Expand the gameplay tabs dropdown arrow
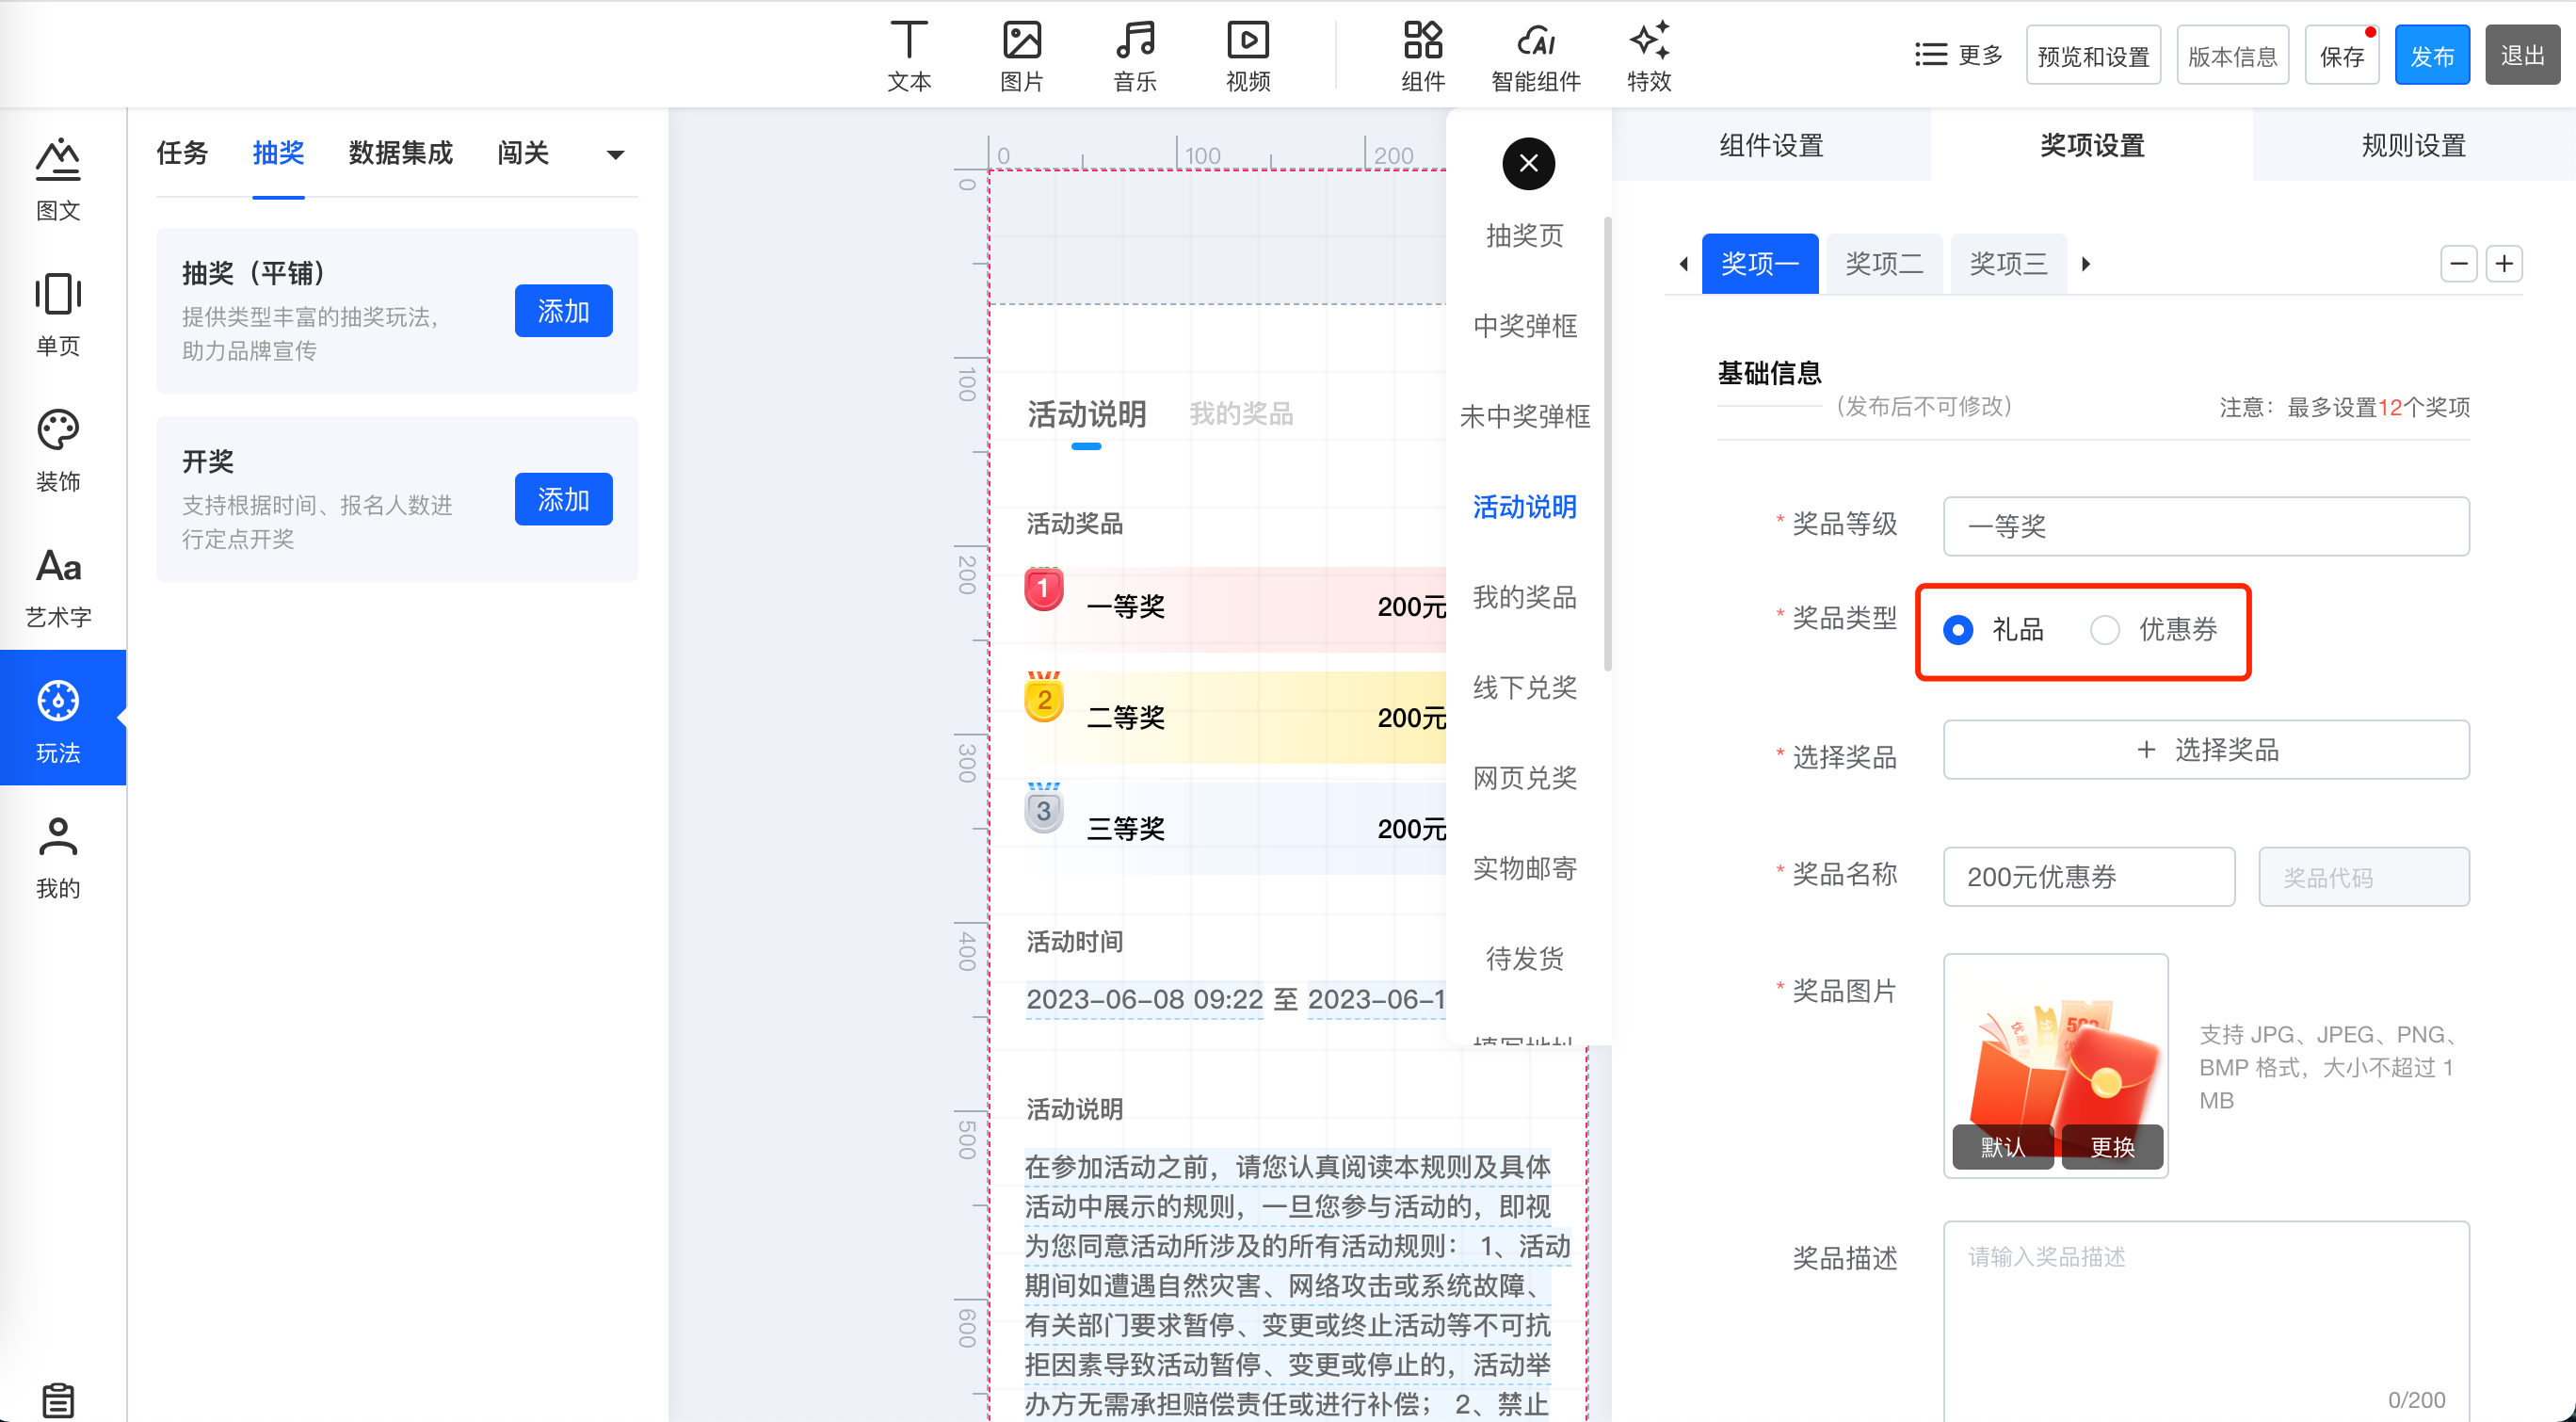The width and height of the screenshot is (2576, 1422). [x=615, y=154]
